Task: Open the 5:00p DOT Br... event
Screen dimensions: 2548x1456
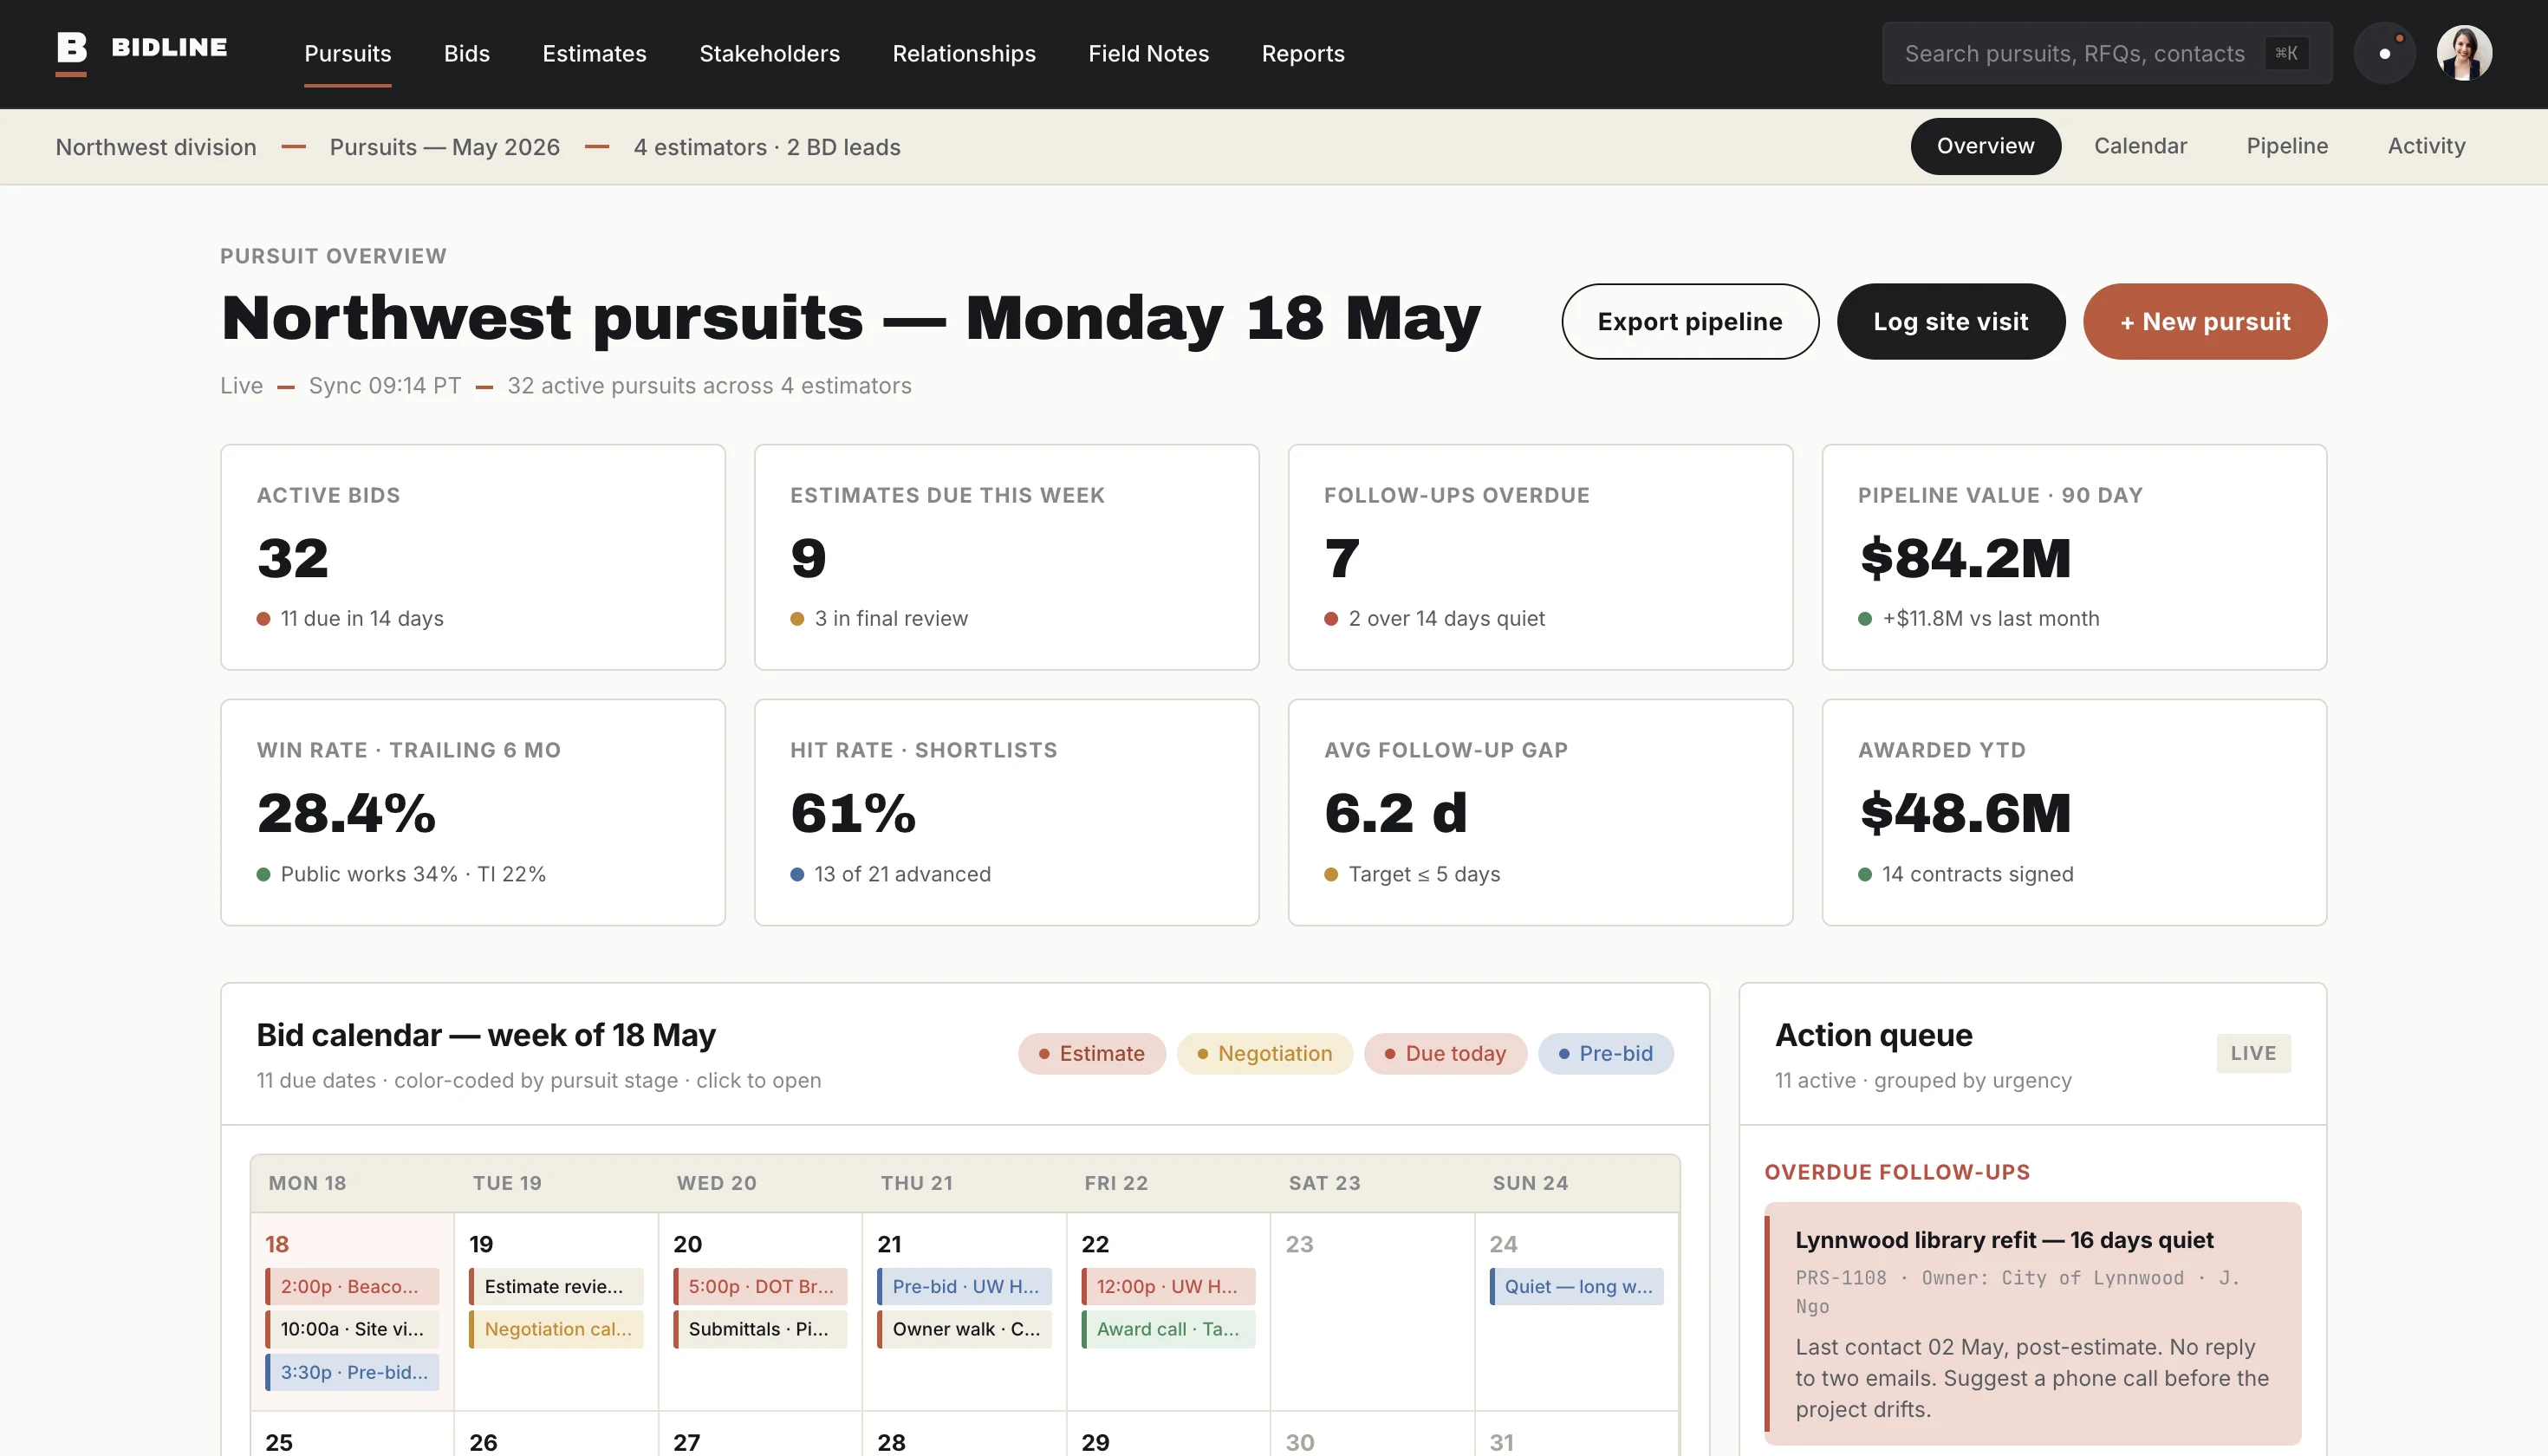Action: coord(759,1286)
